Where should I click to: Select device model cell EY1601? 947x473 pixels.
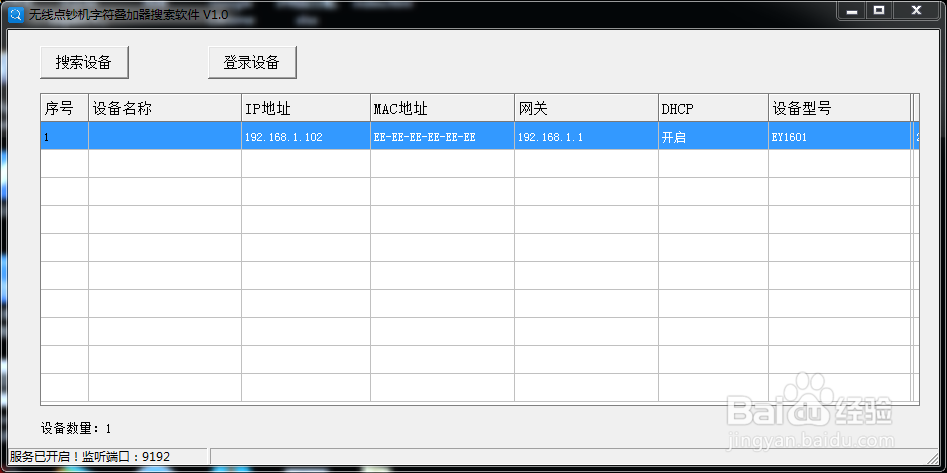coord(839,137)
